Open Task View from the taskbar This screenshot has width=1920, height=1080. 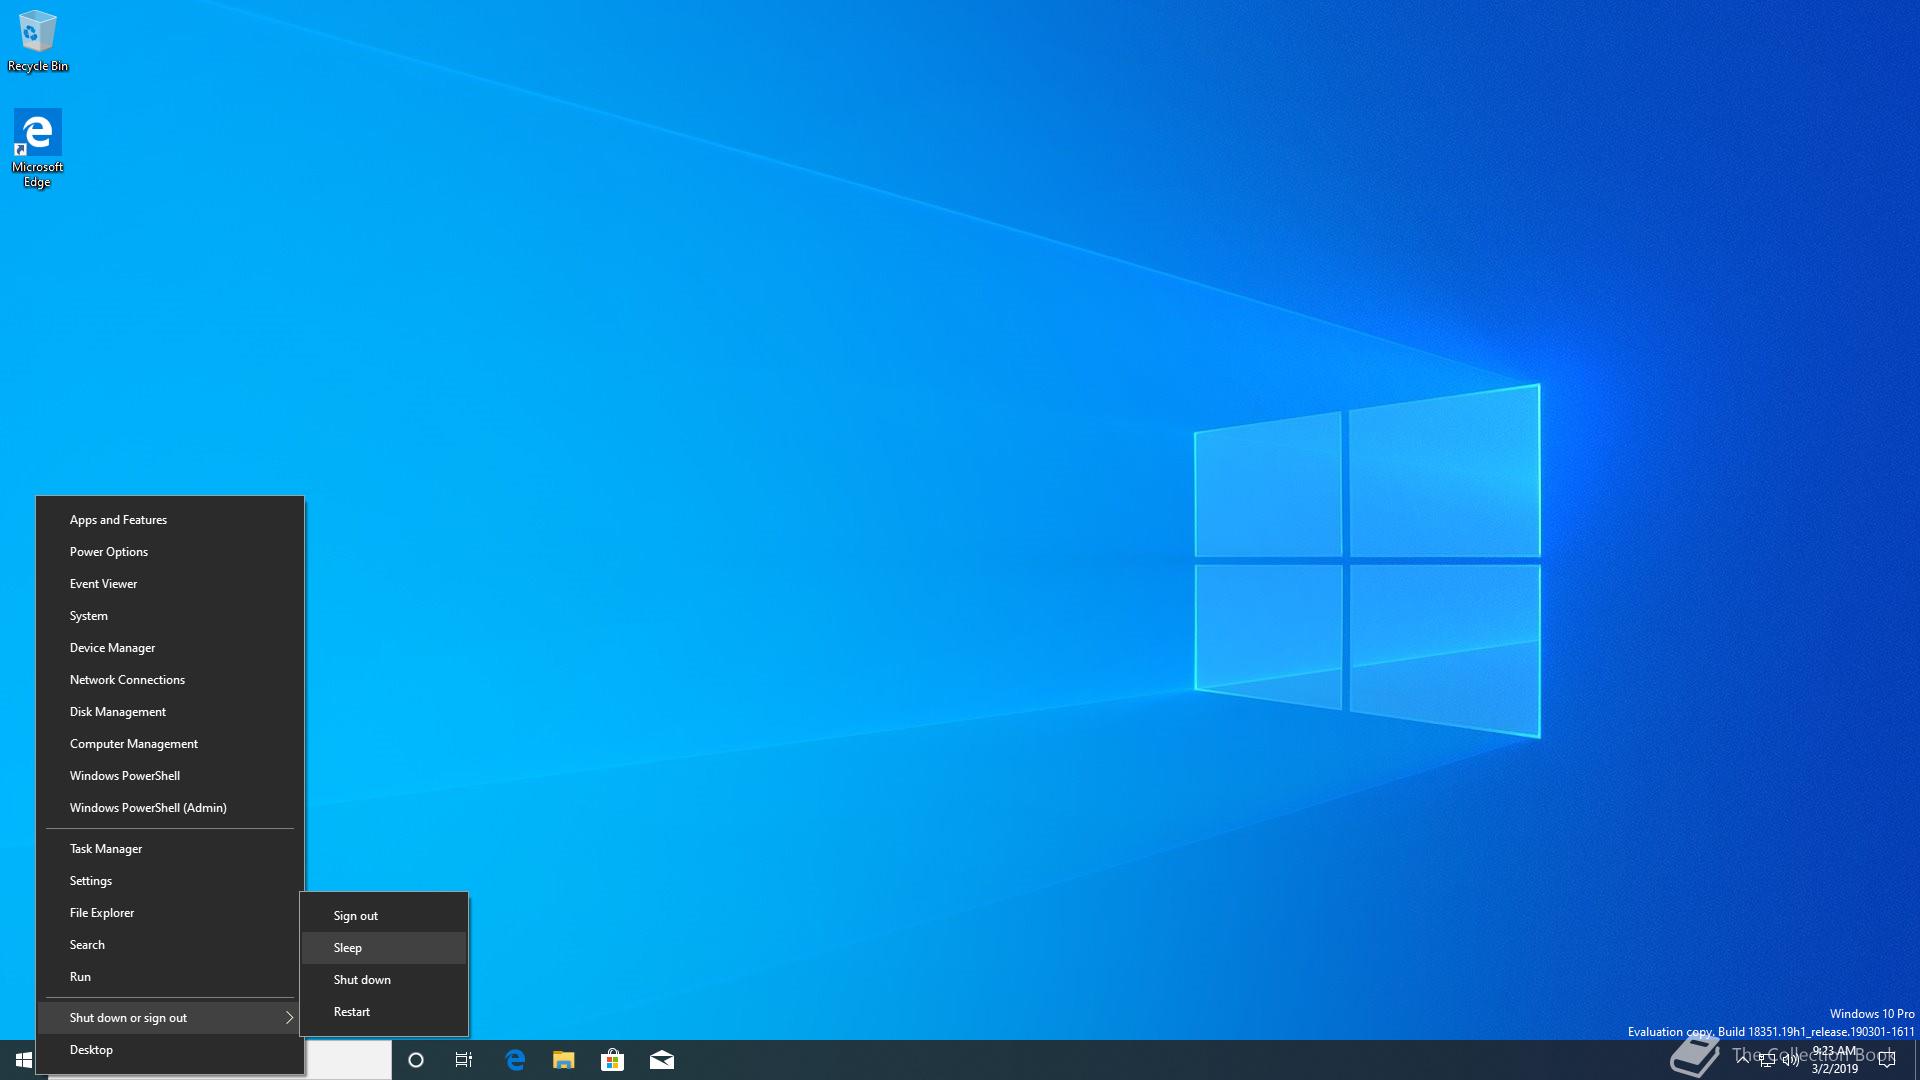pos(464,1060)
